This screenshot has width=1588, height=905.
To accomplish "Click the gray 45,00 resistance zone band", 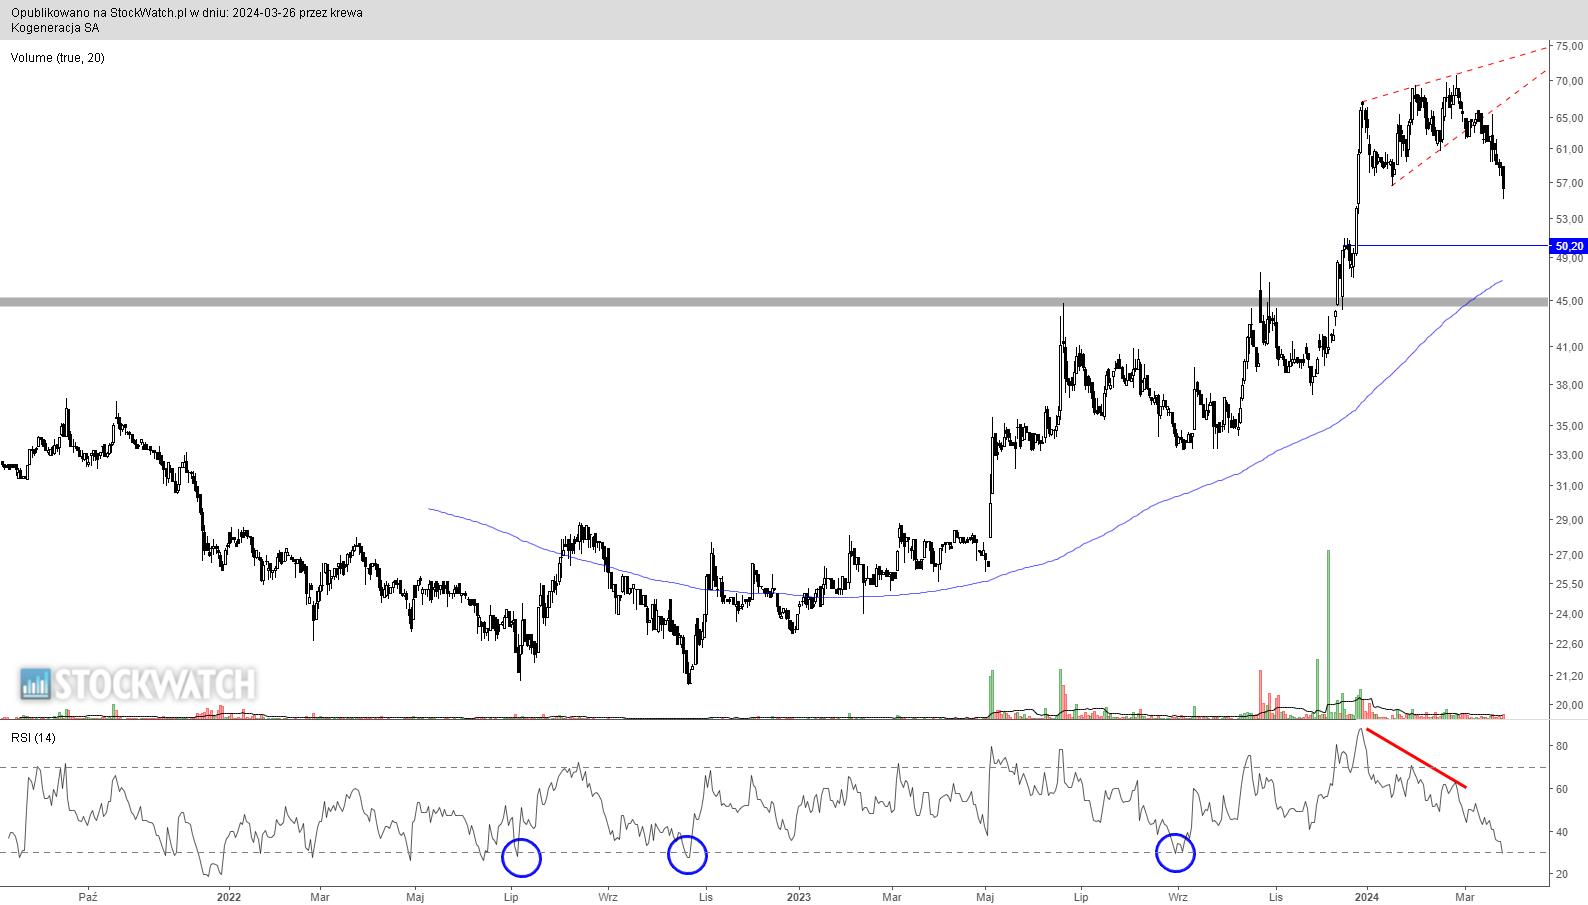I will pyautogui.click(x=775, y=301).
